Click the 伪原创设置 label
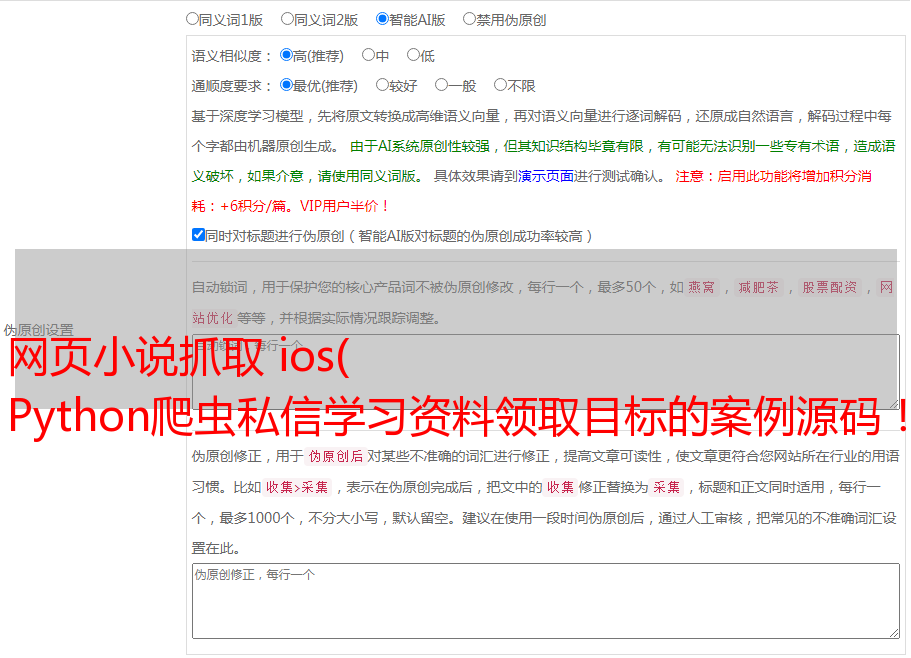911x658 pixels. [x=38, y=330]
